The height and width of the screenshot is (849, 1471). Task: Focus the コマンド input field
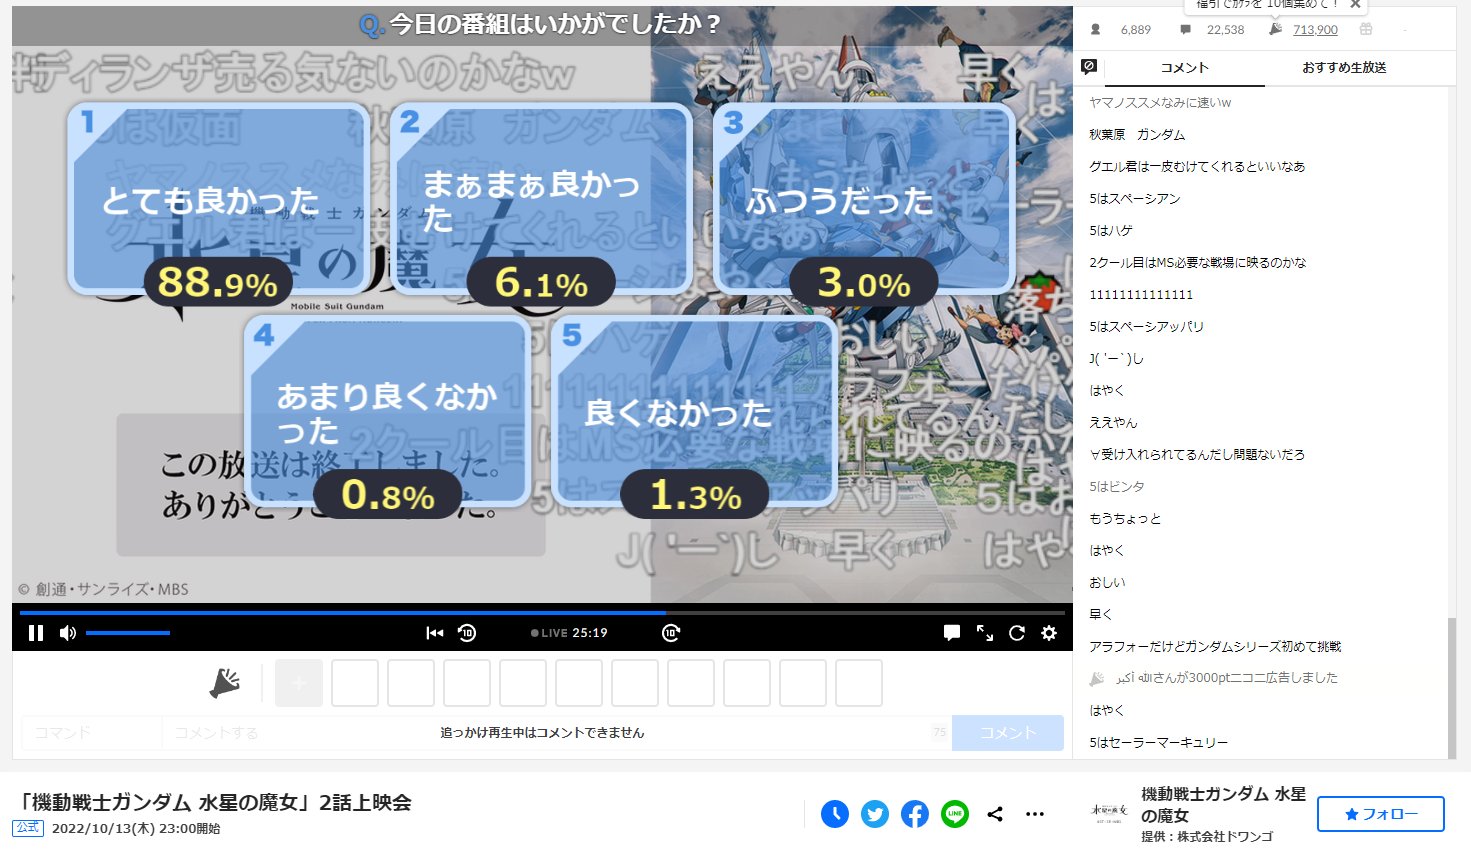coord(91,733)
